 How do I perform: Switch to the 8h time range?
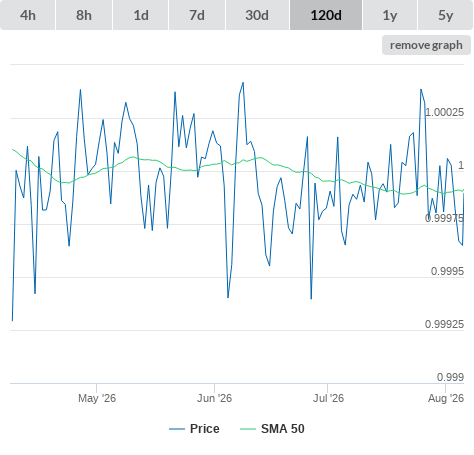84,15
